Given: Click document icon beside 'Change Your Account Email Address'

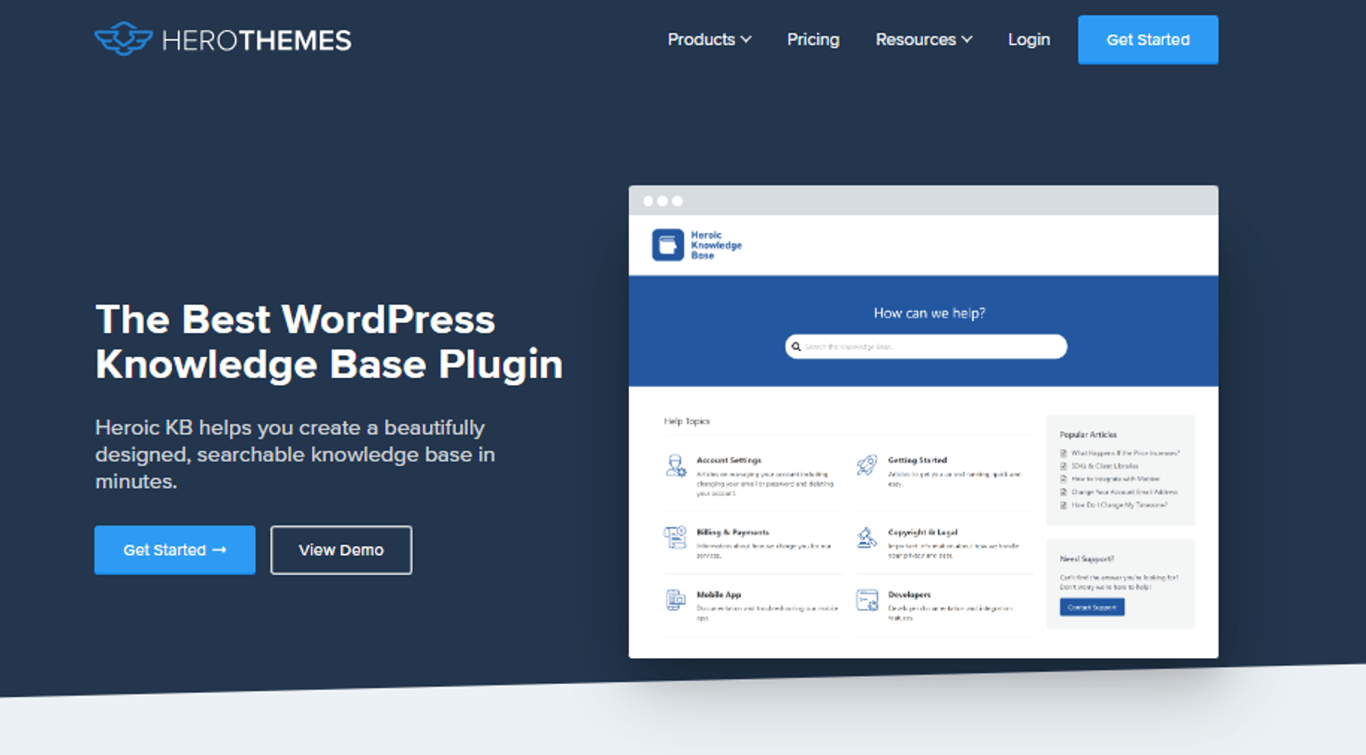Looking at the screenshot, I should point(1064,492).
